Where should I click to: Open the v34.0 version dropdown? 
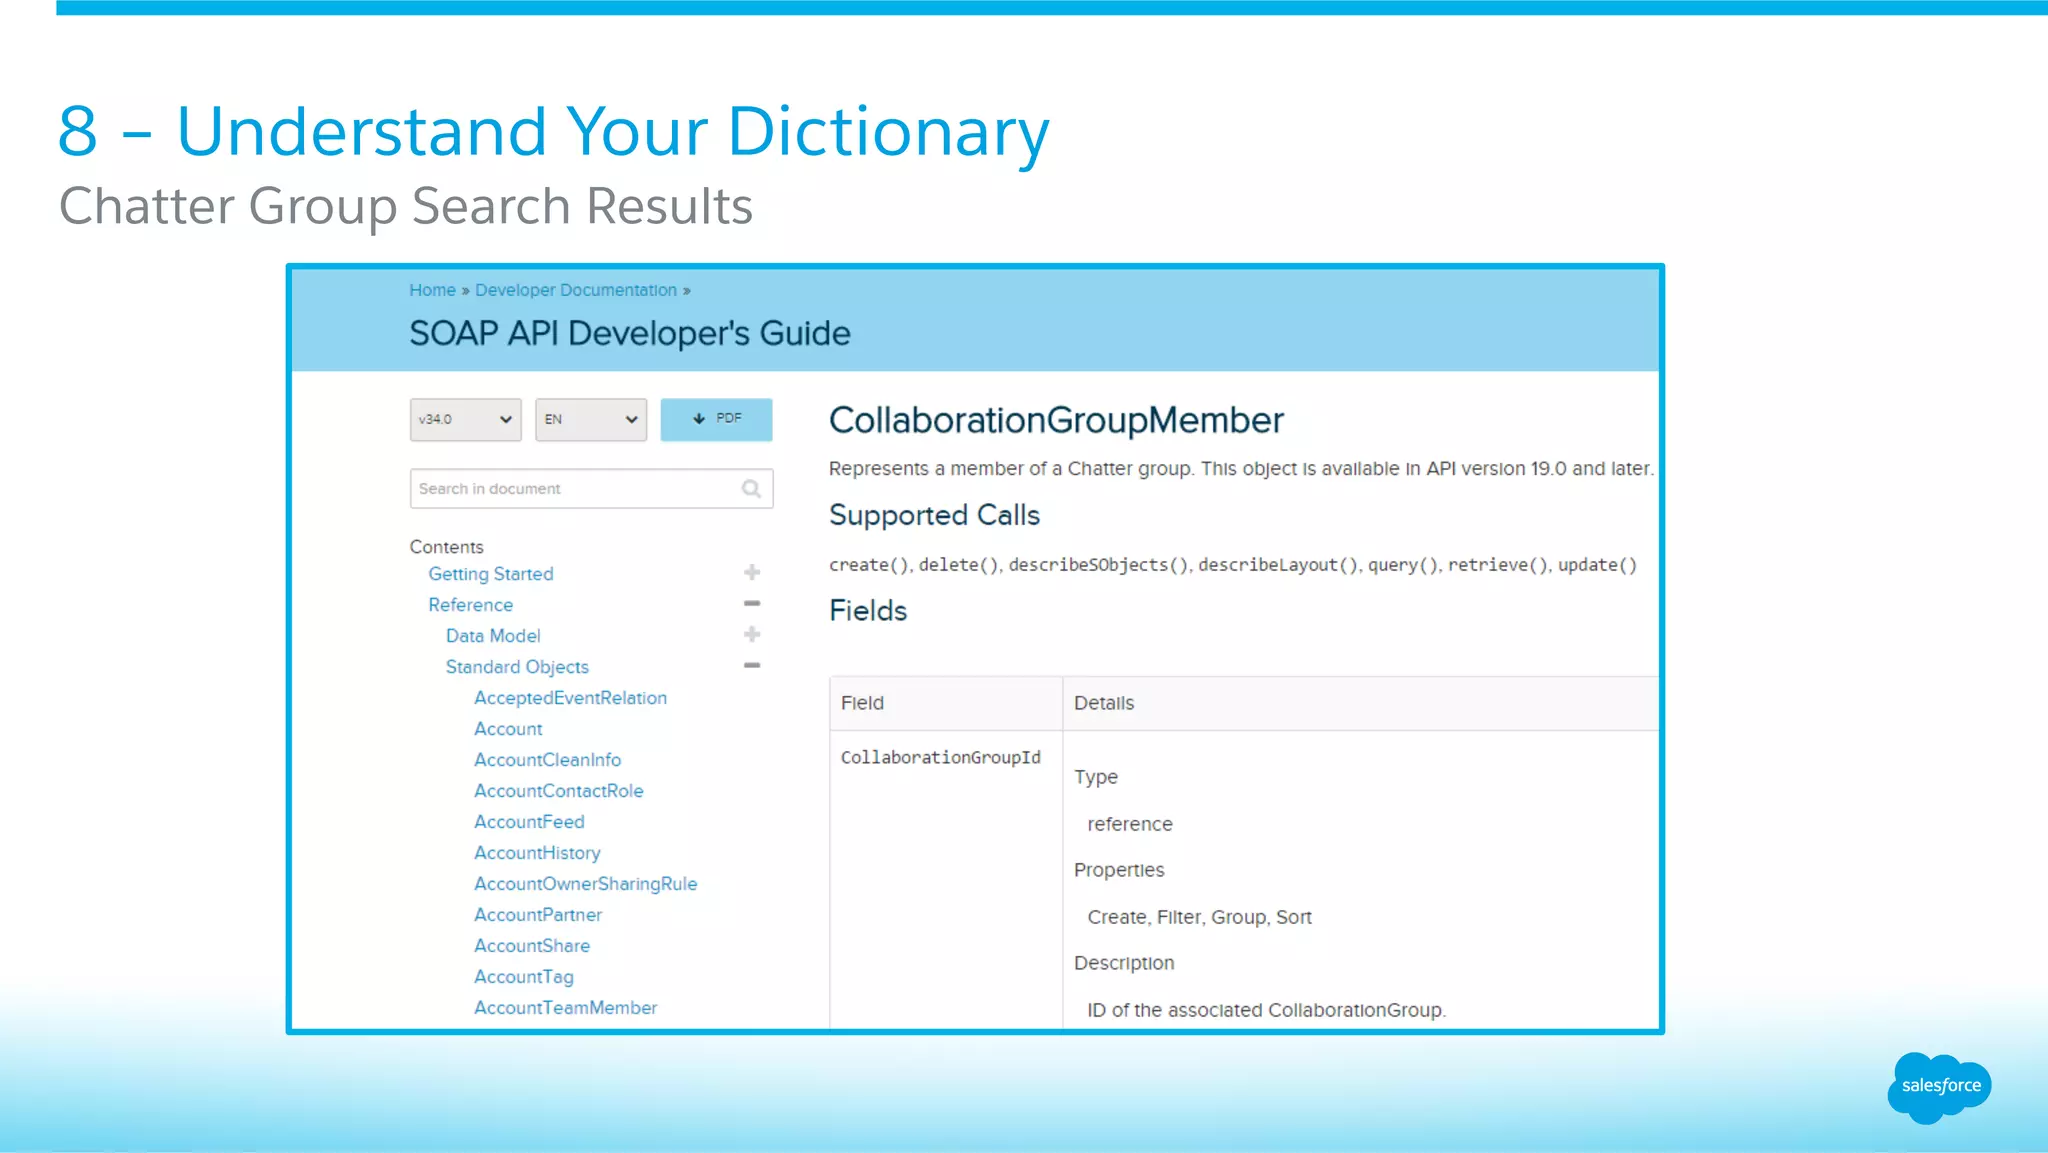coord(465,419)
